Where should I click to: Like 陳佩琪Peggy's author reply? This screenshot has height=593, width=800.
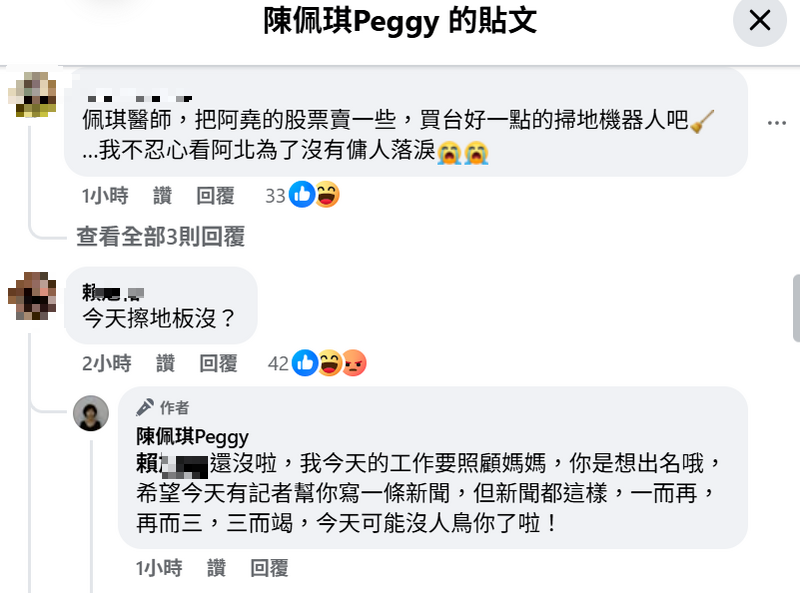[216, 568]
